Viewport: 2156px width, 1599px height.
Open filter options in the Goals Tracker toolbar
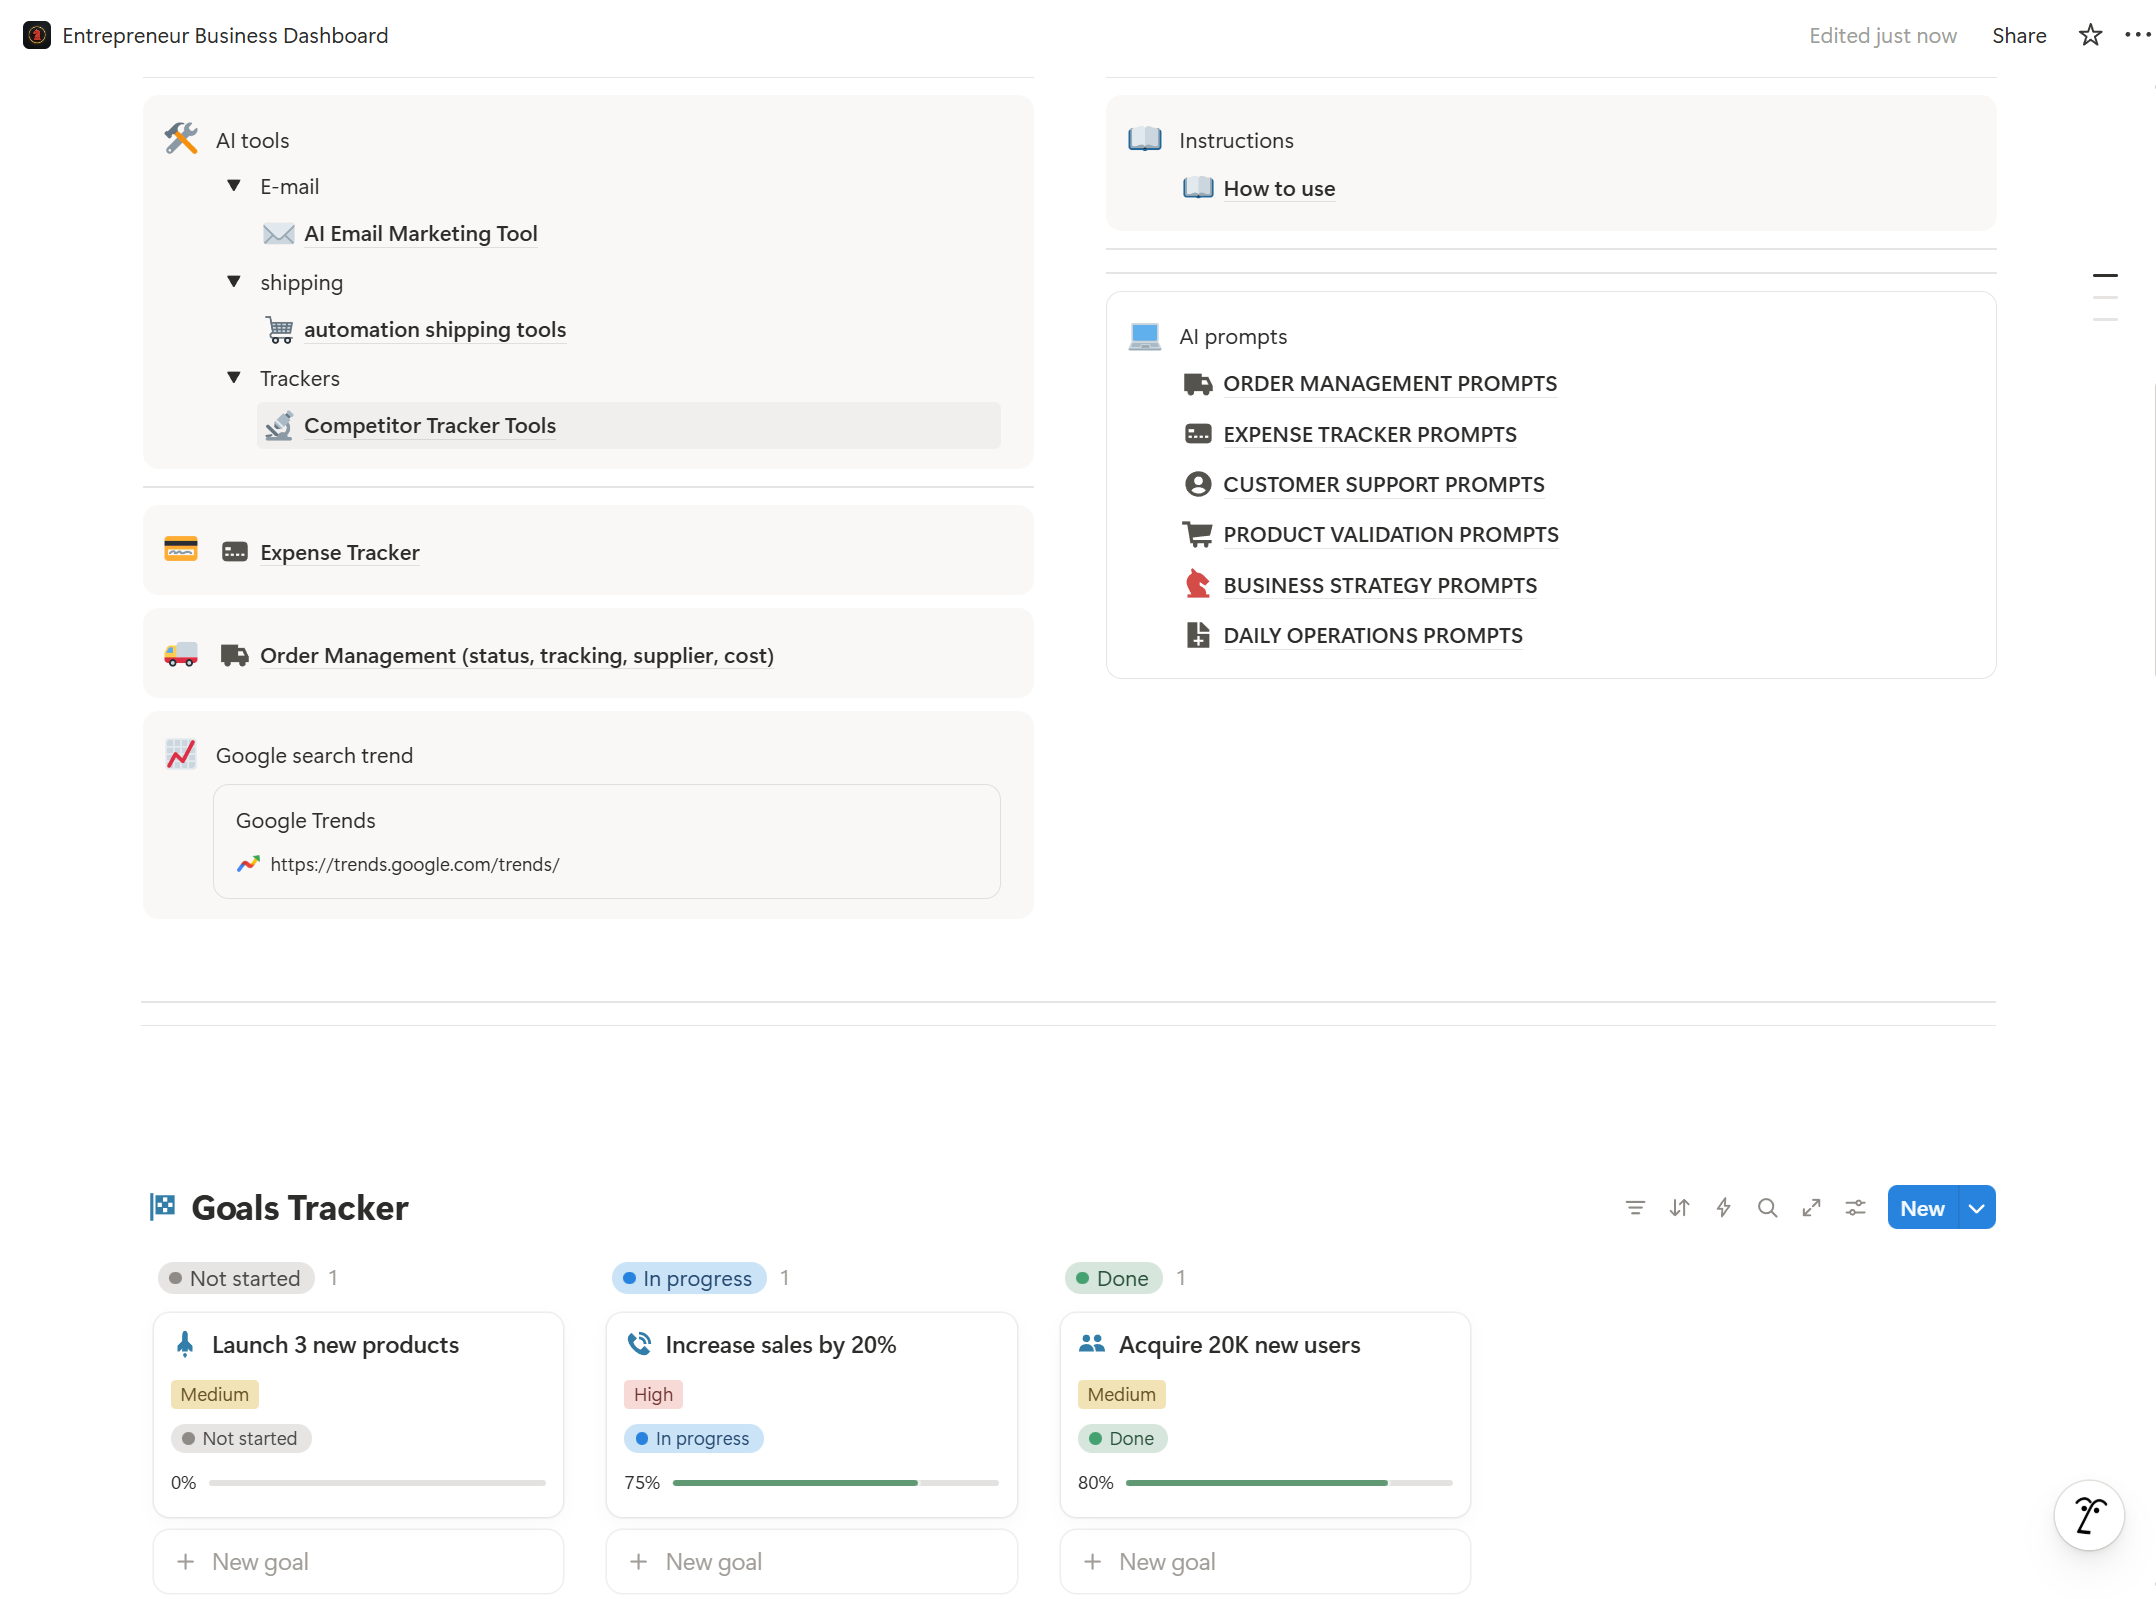[x=1634, y=1207]
